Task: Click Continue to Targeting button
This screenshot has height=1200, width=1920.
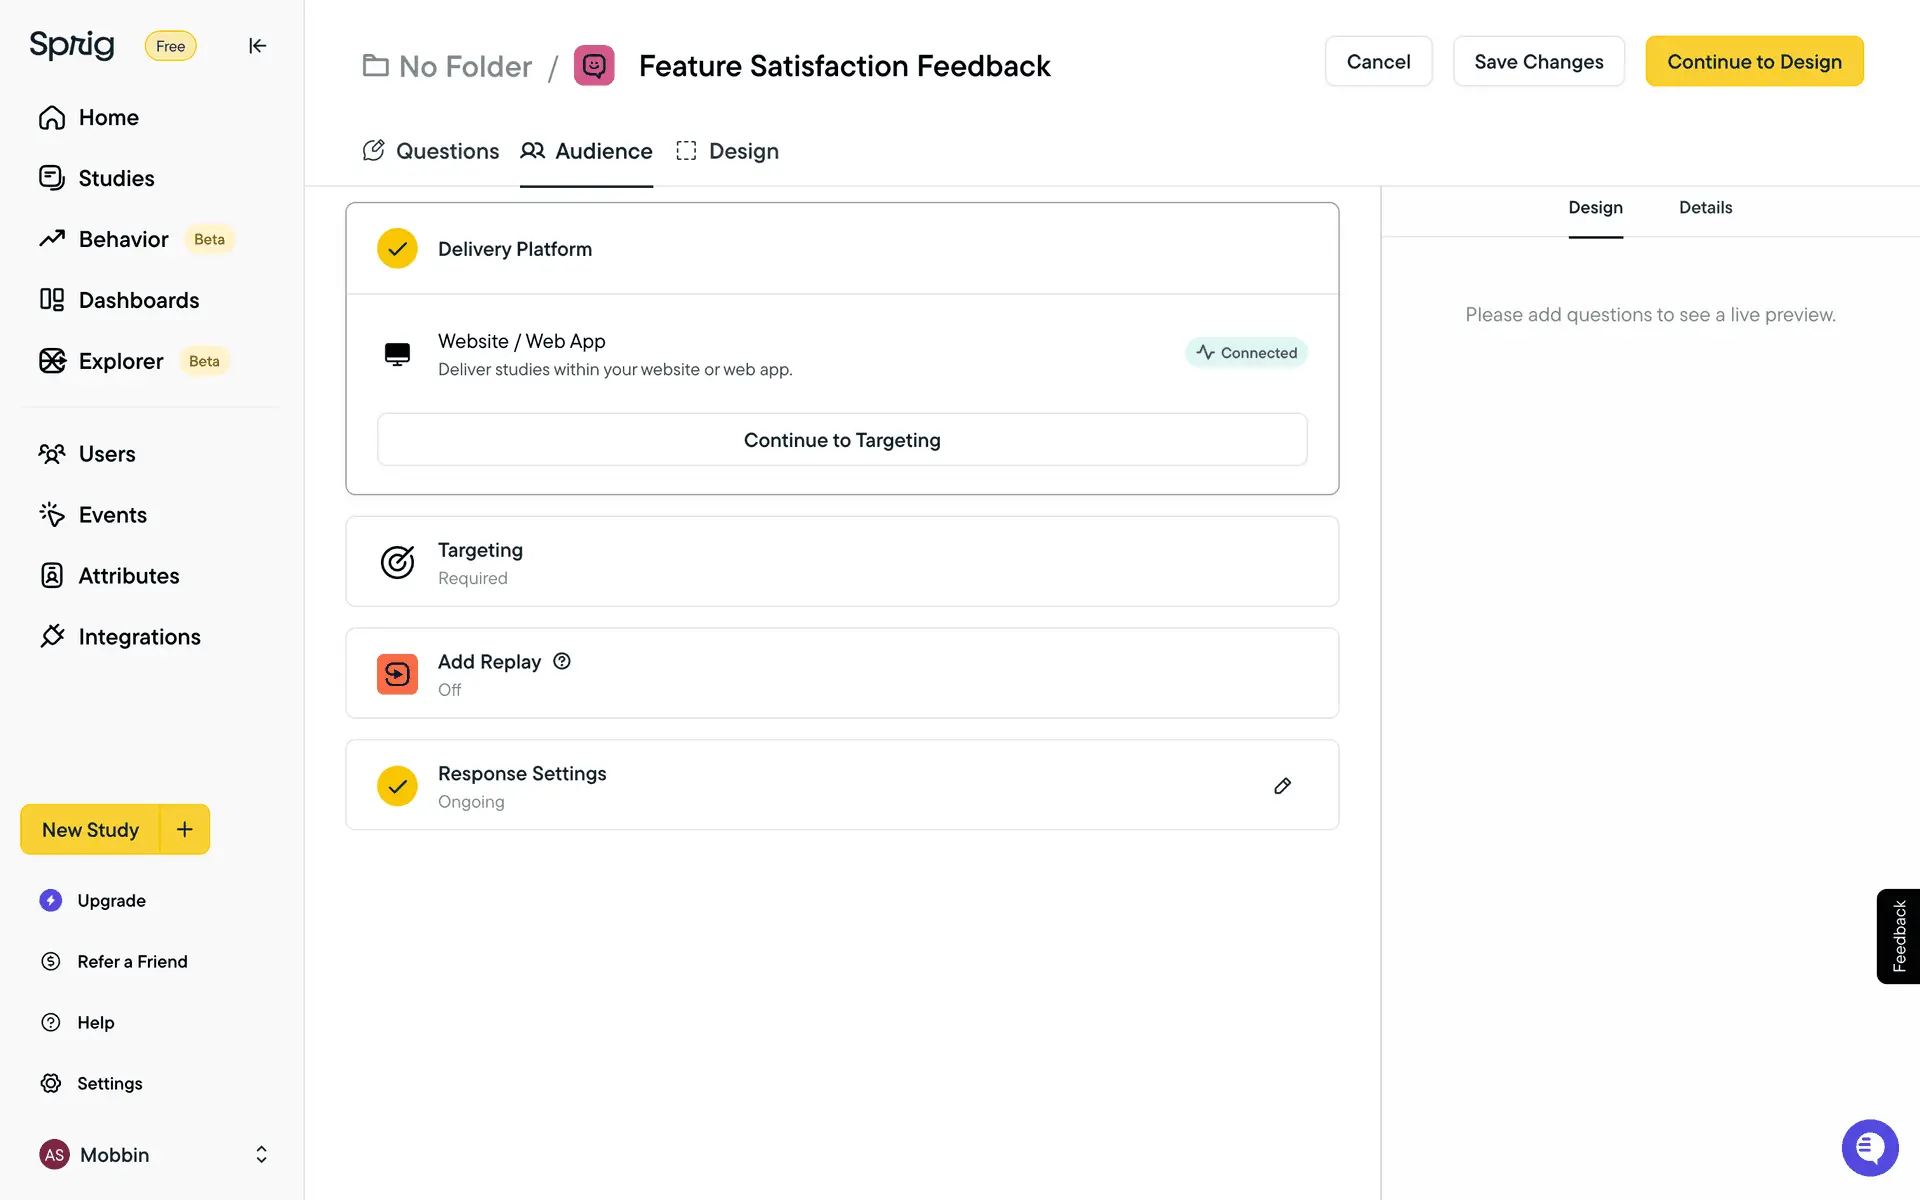Action: point(842,440)
